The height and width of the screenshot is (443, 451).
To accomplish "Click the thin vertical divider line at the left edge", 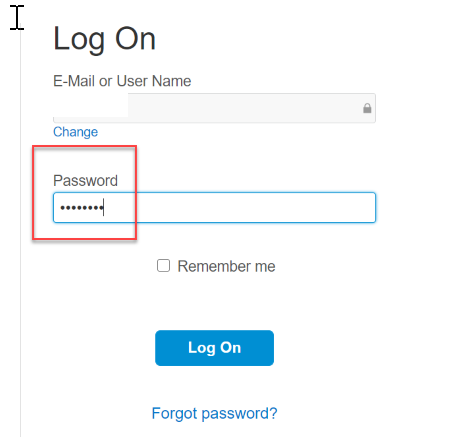I will pos(20,233).
